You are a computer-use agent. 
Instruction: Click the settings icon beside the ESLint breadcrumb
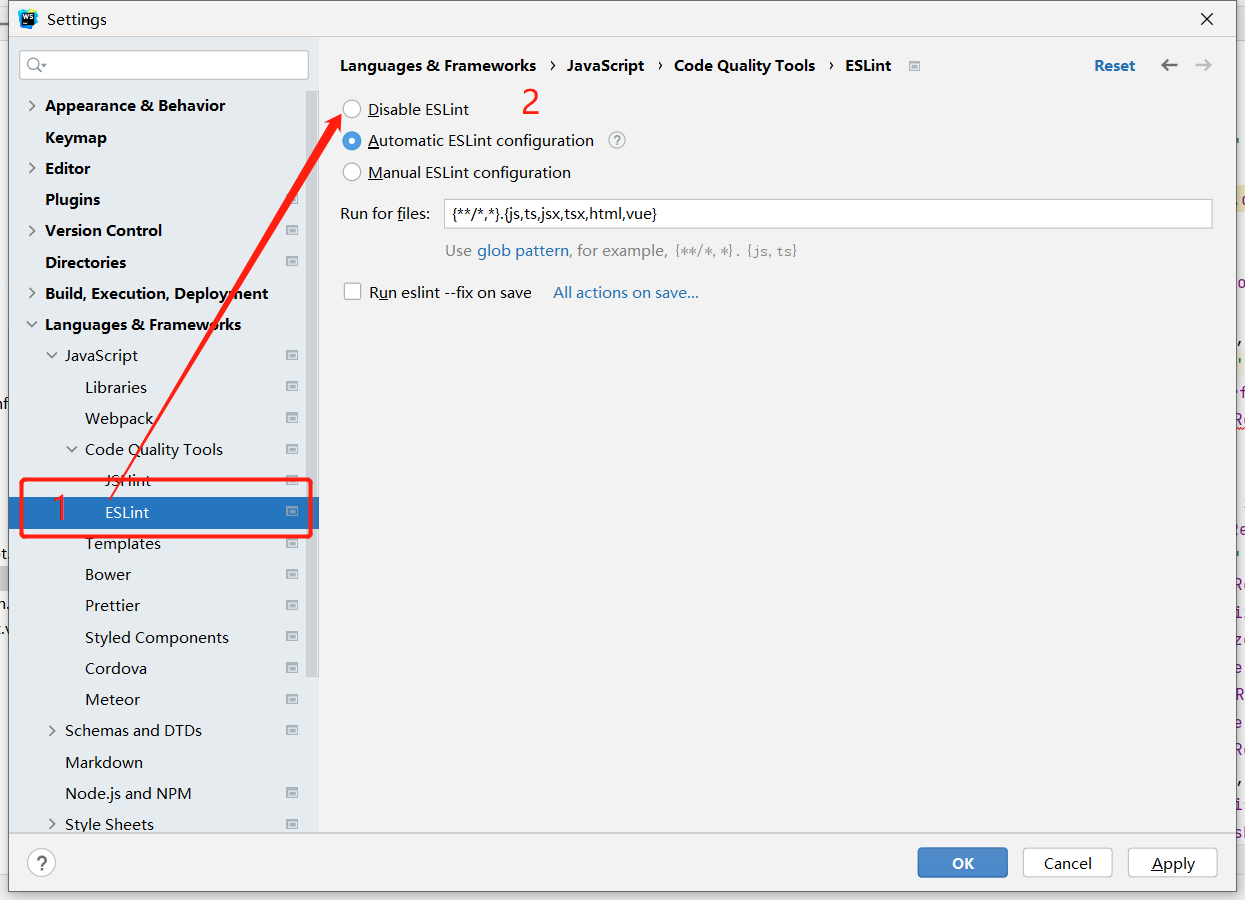click(914, 65)
